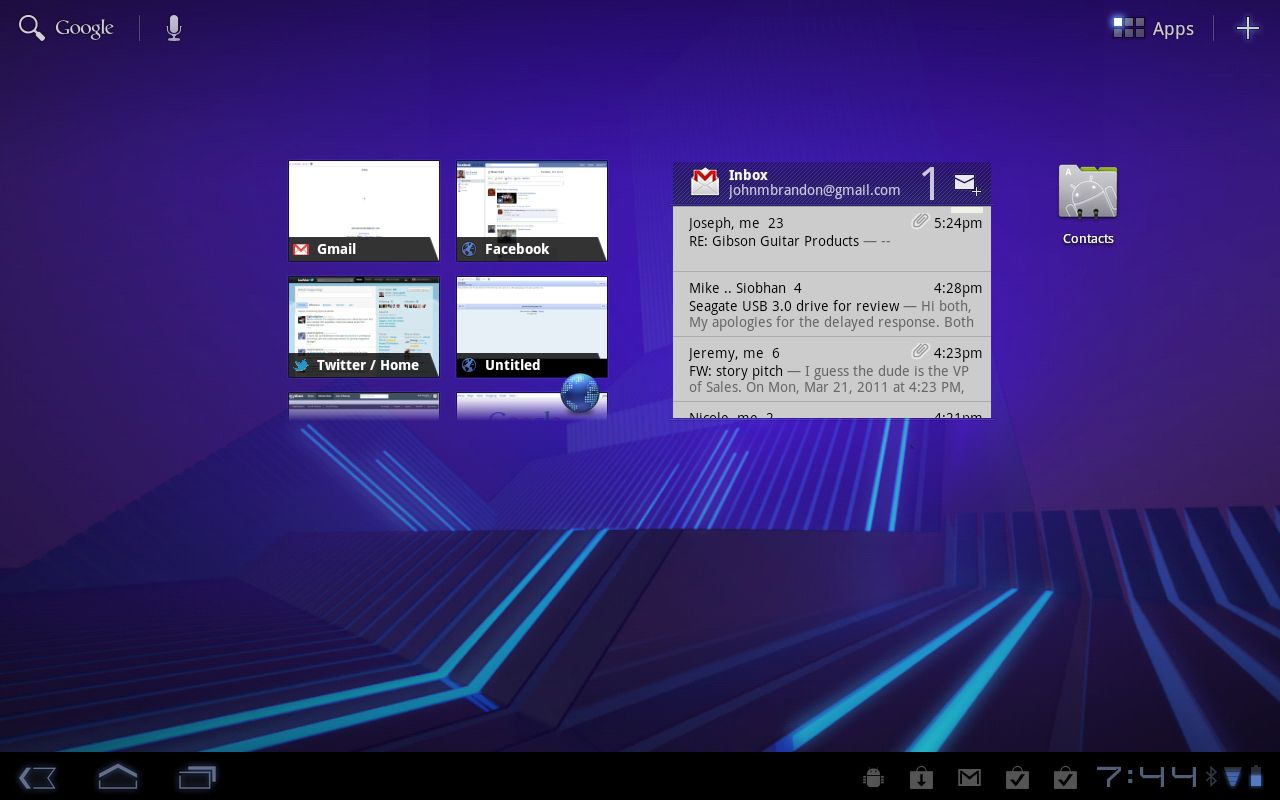
Task: Tap the plus icon to customize home screen
Action: 1247,28
